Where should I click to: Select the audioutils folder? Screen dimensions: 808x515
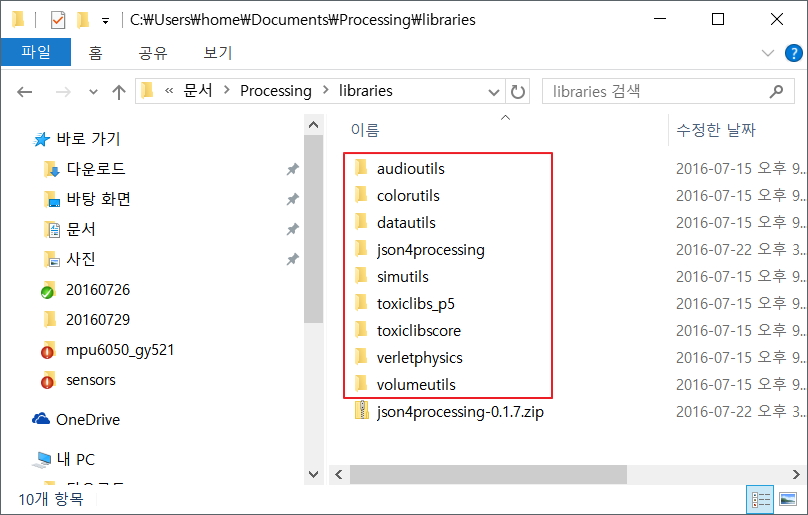(x=411, y=169)
